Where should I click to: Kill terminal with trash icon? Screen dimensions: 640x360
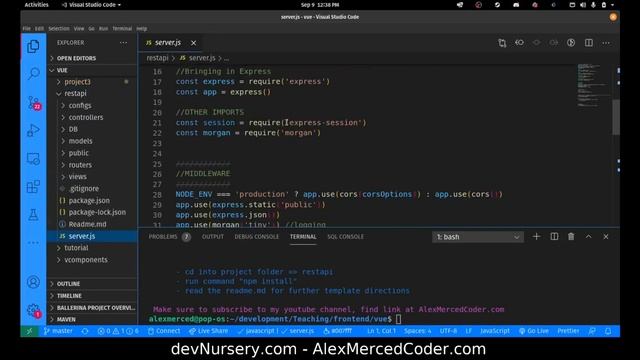571,237
